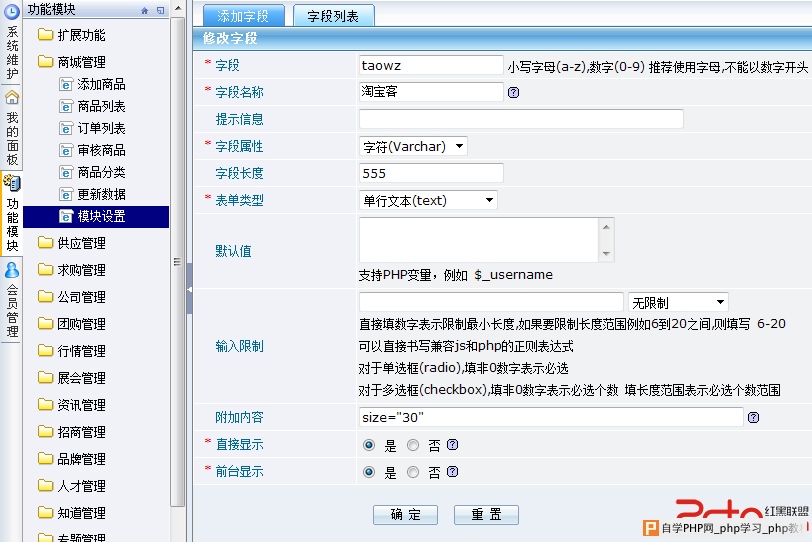Expand the 供应管理 folder
This screenshot has height=542, width=812.
click(71, 243)
